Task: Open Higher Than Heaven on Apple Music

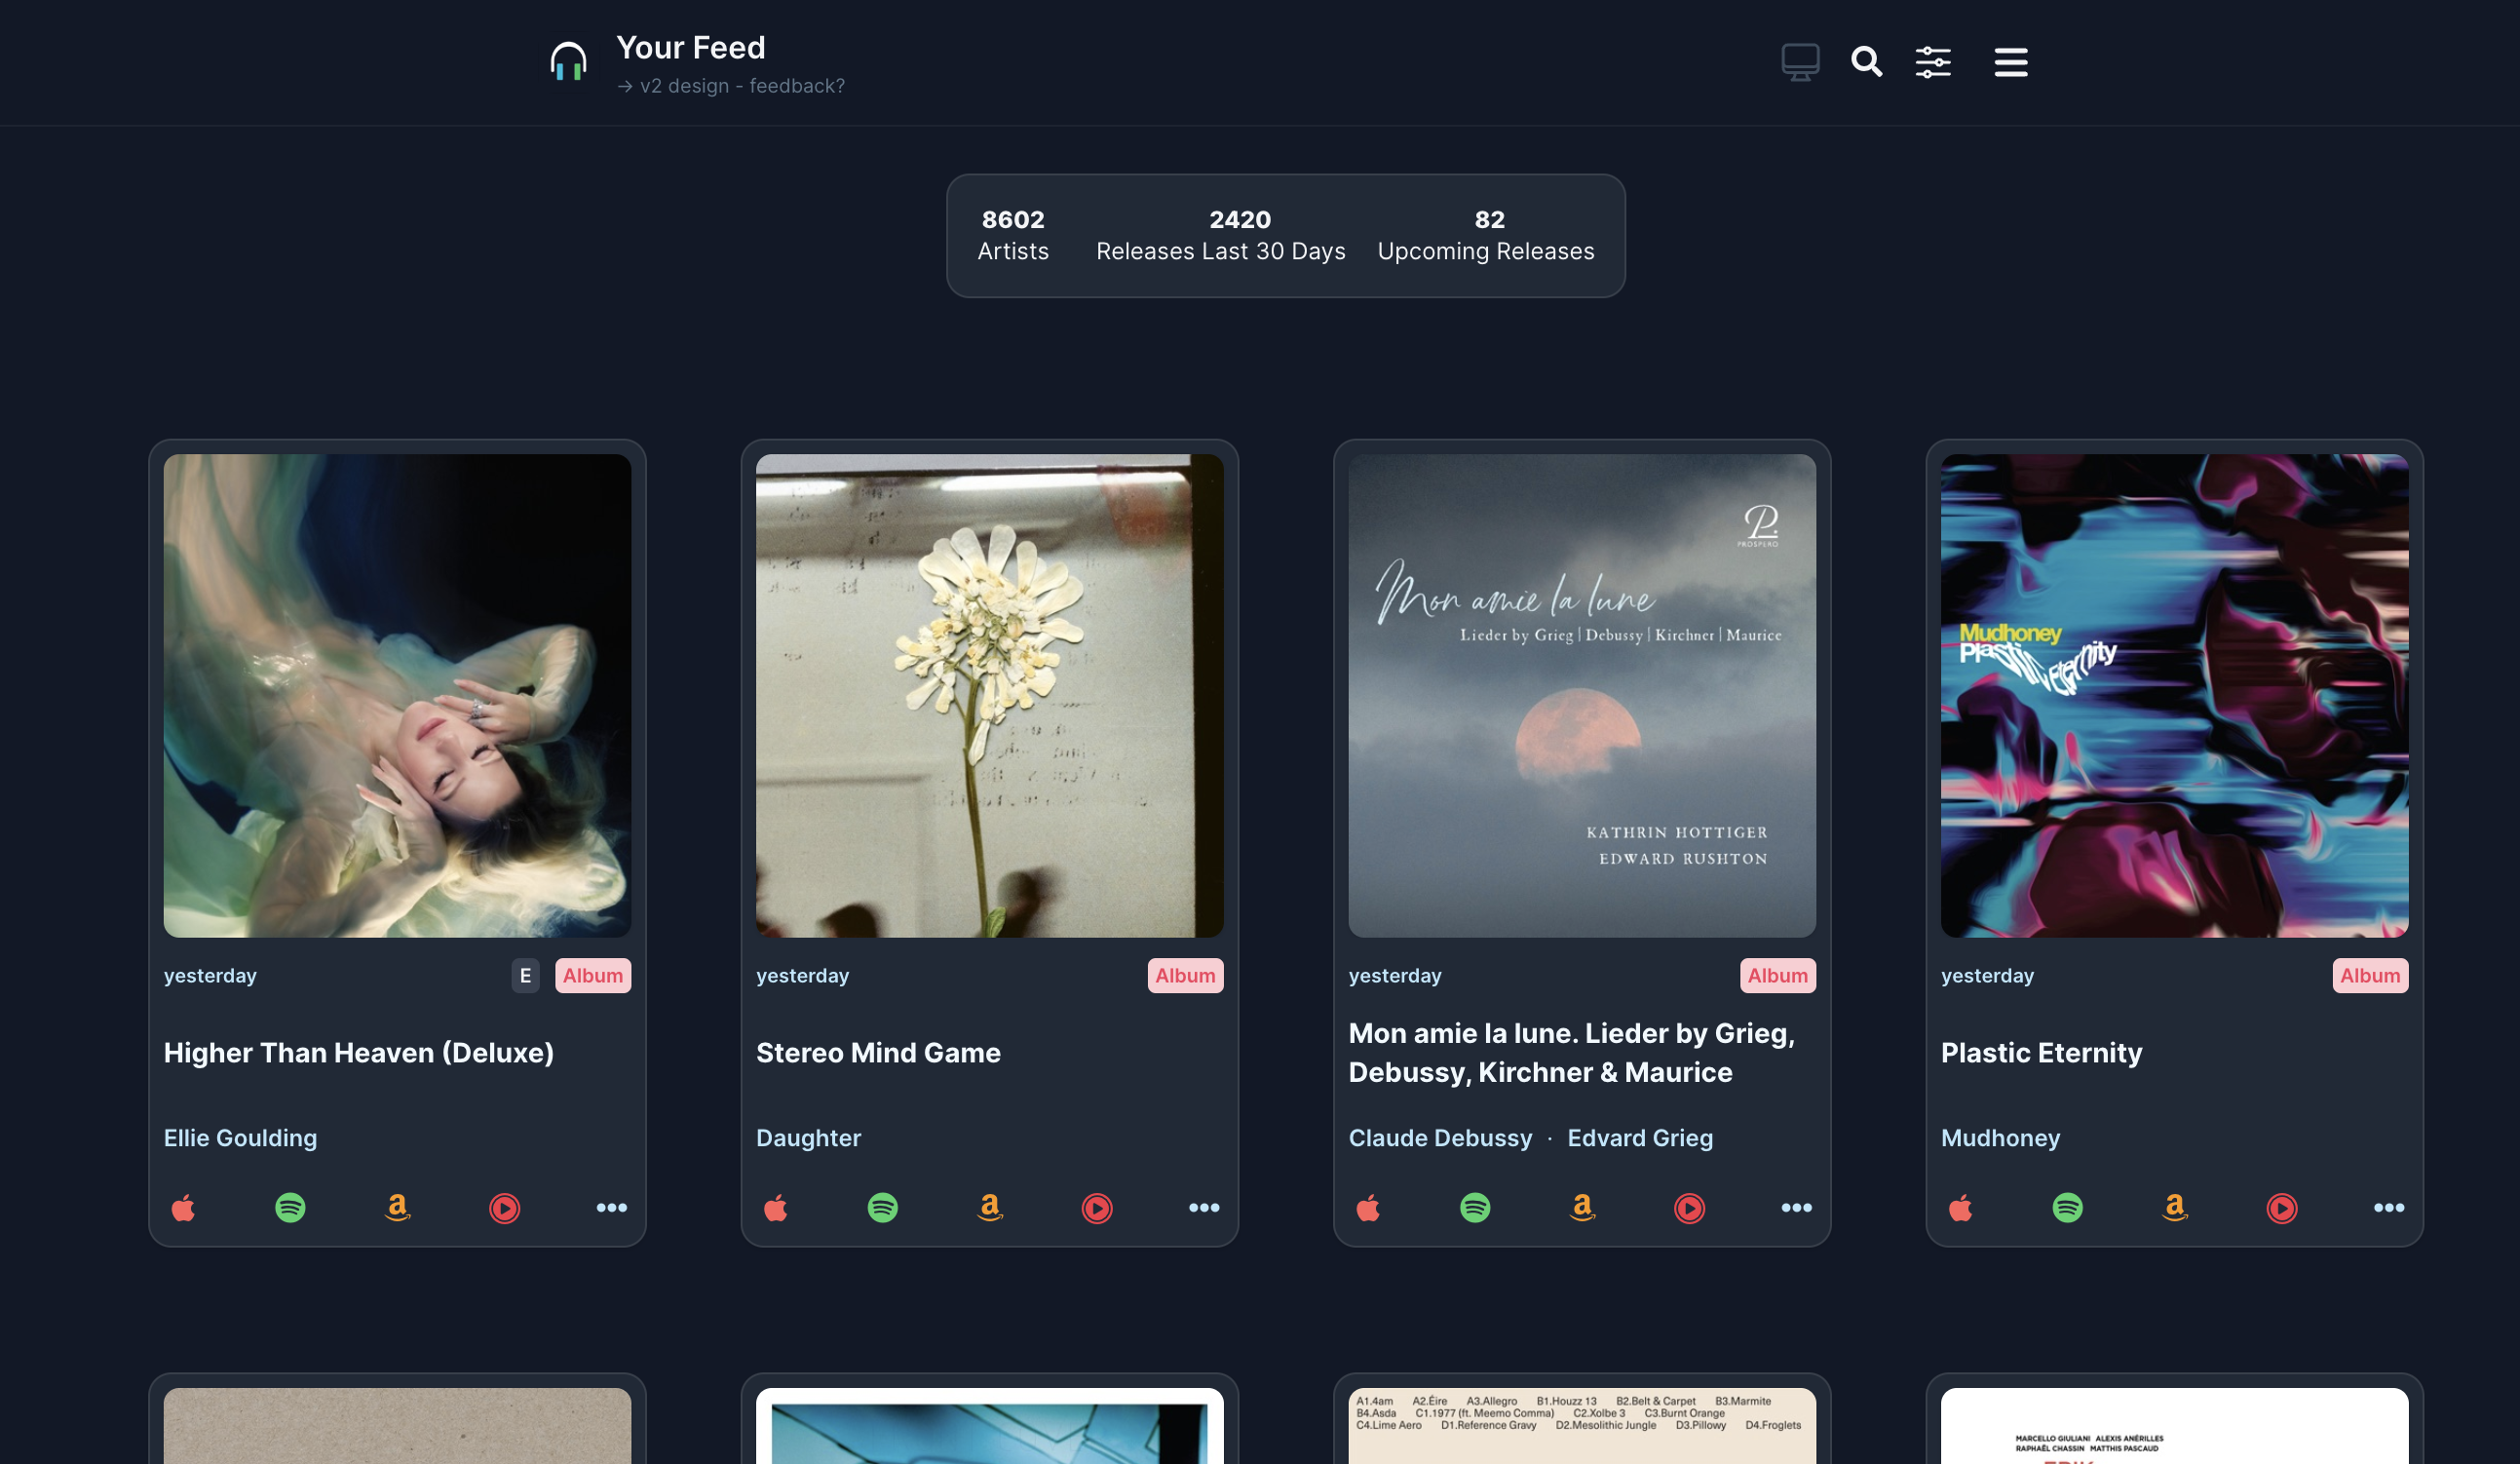Action: [183, 1208]
